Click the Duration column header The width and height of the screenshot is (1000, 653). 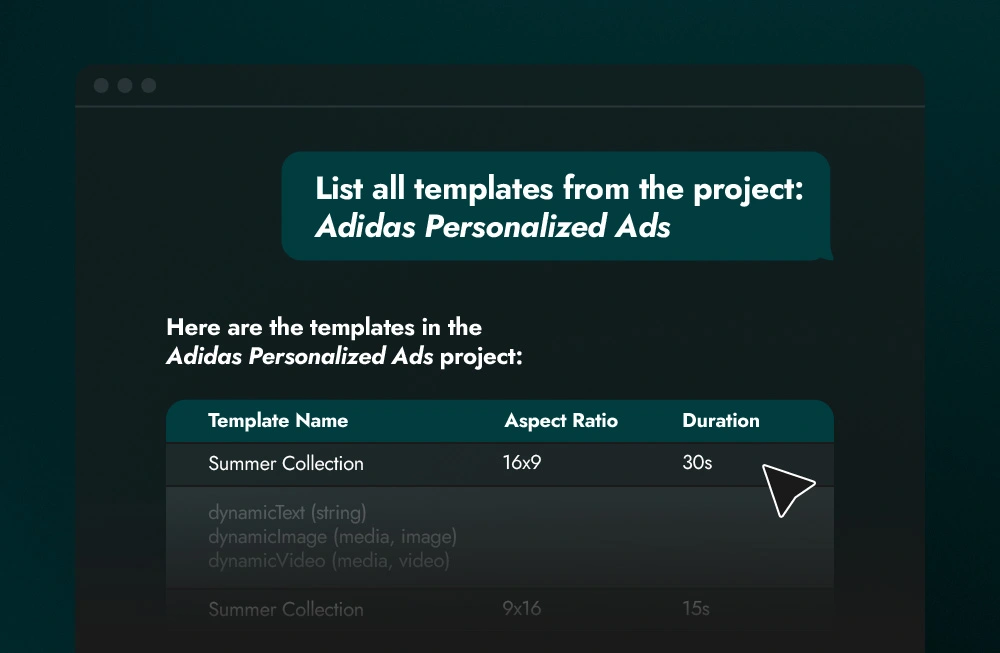click(721, 420)
